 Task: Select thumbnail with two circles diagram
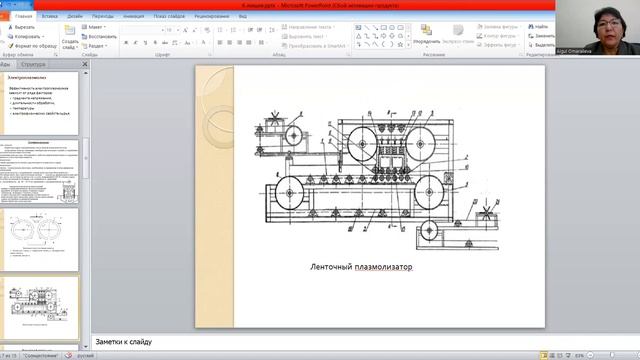coord(39,240)
